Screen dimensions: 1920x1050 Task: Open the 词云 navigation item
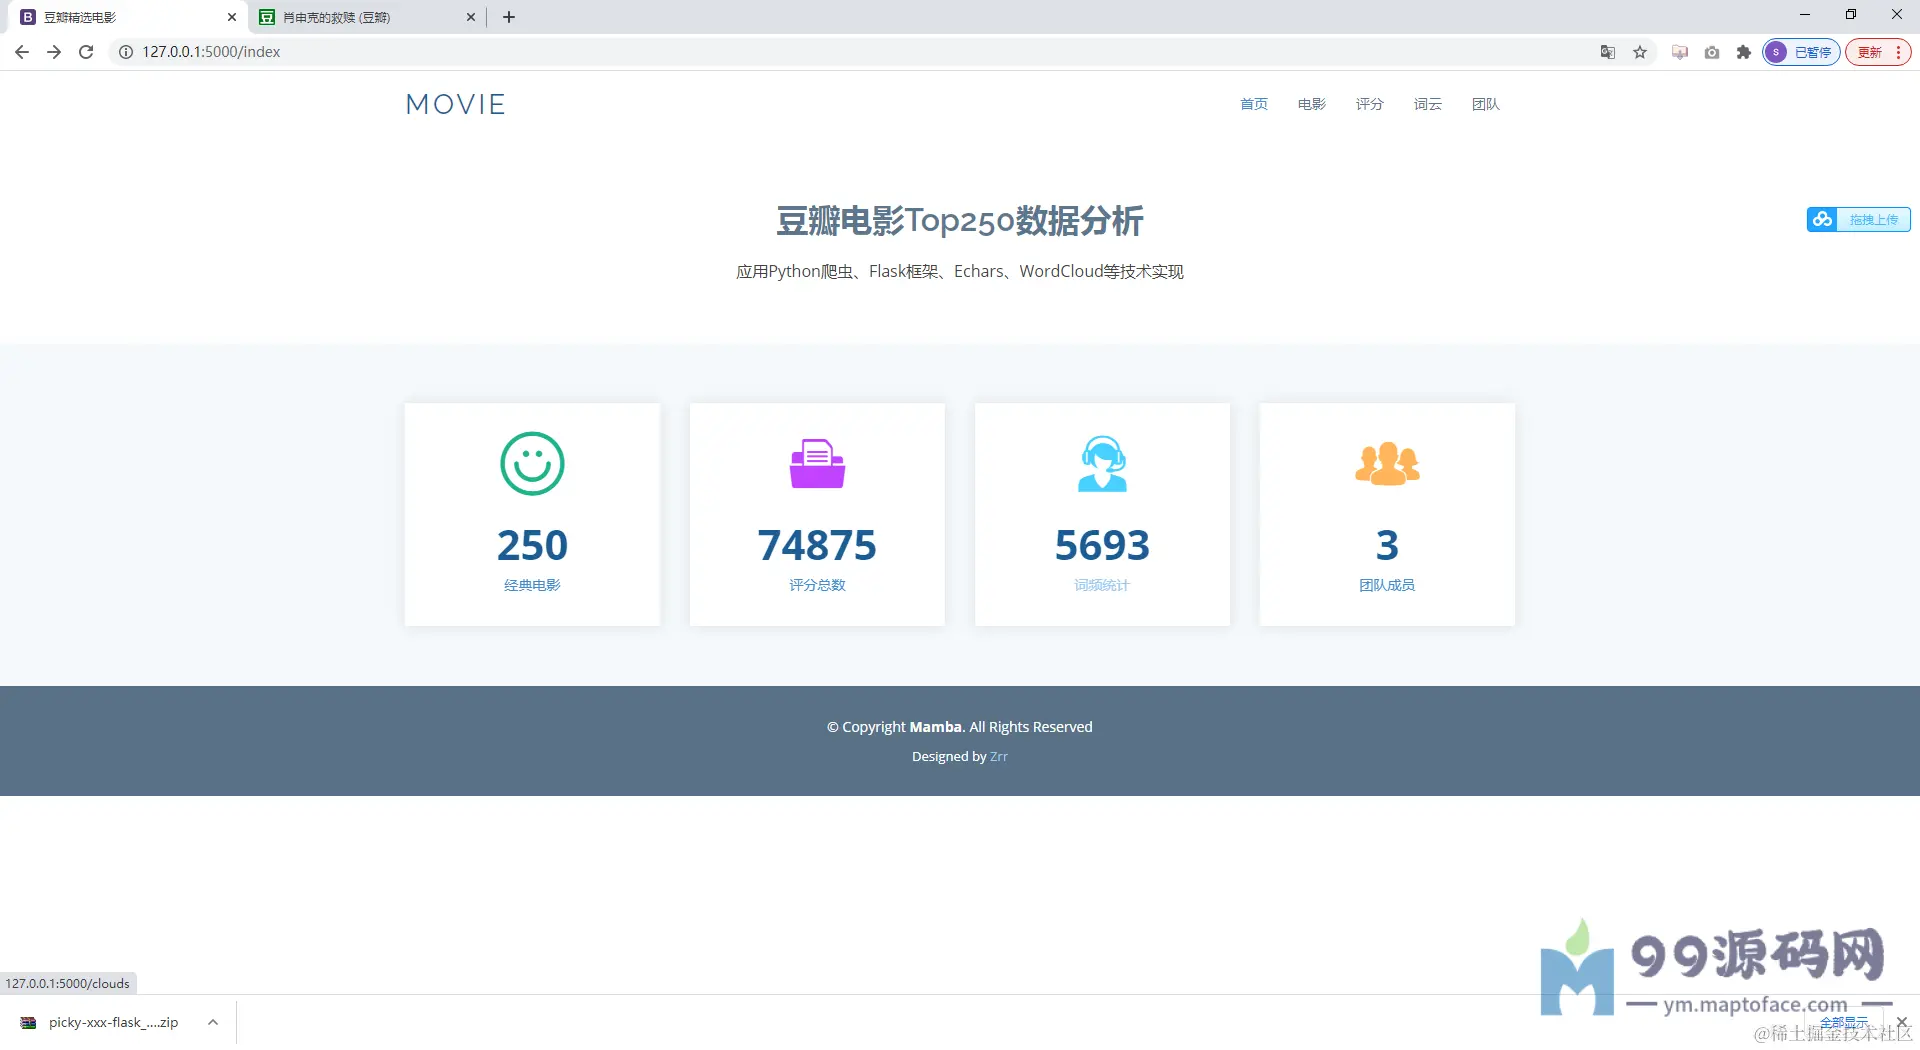[x=1428, y=104]
